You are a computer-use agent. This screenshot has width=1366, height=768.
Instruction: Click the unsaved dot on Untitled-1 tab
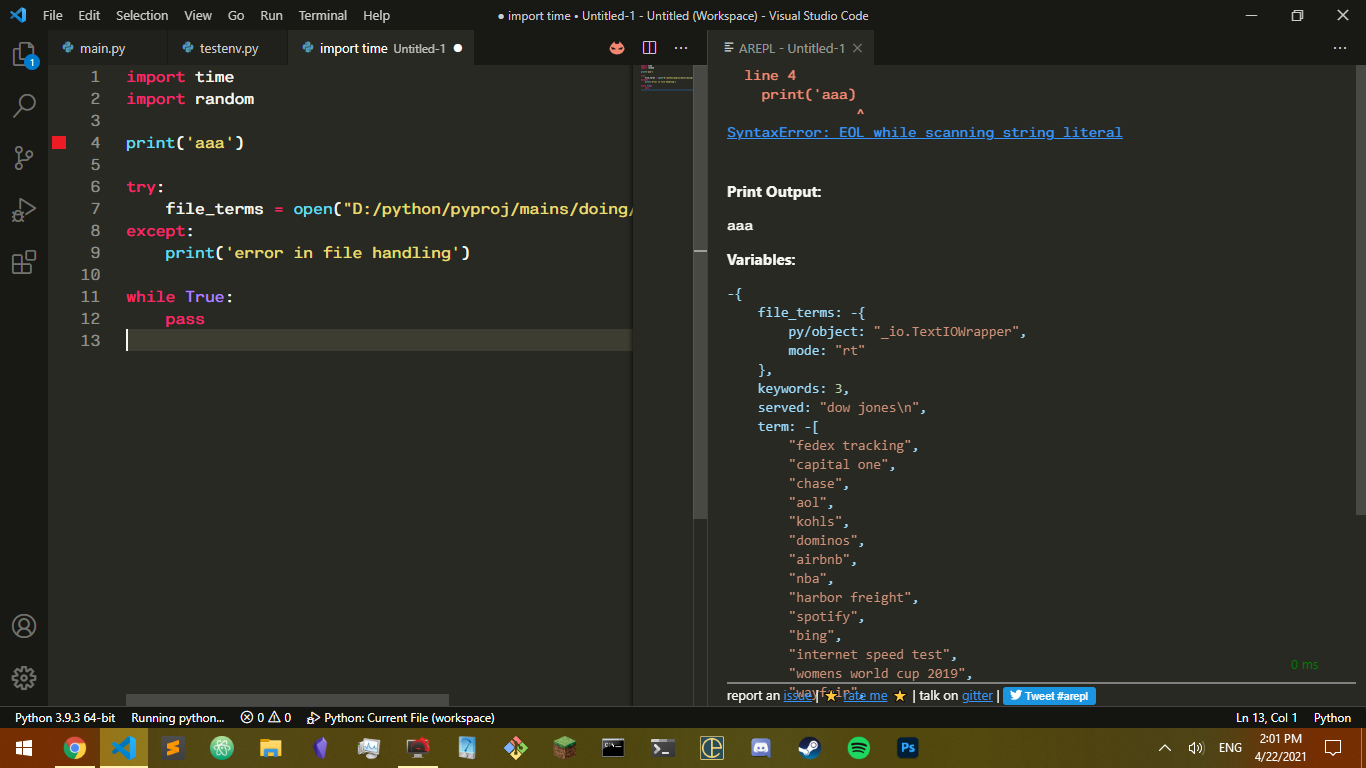[458, 48]
